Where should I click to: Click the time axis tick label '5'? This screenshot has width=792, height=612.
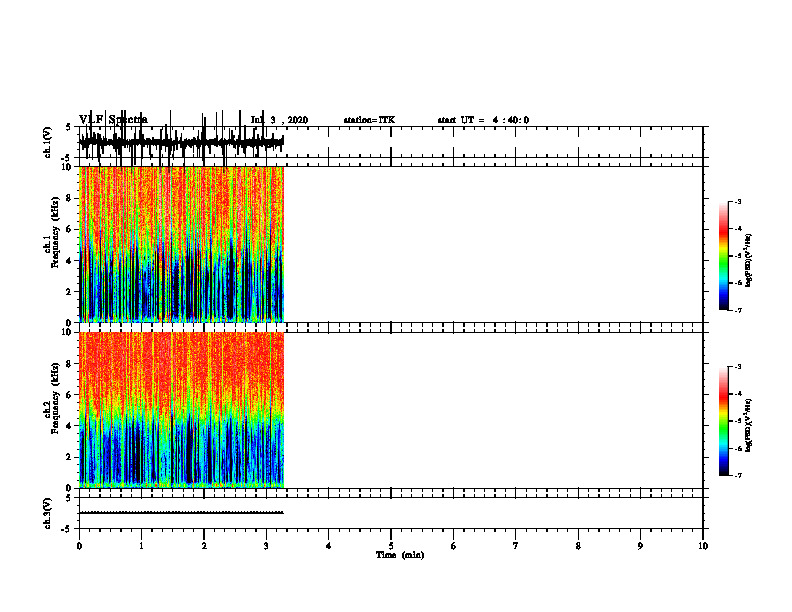point(391,545)
